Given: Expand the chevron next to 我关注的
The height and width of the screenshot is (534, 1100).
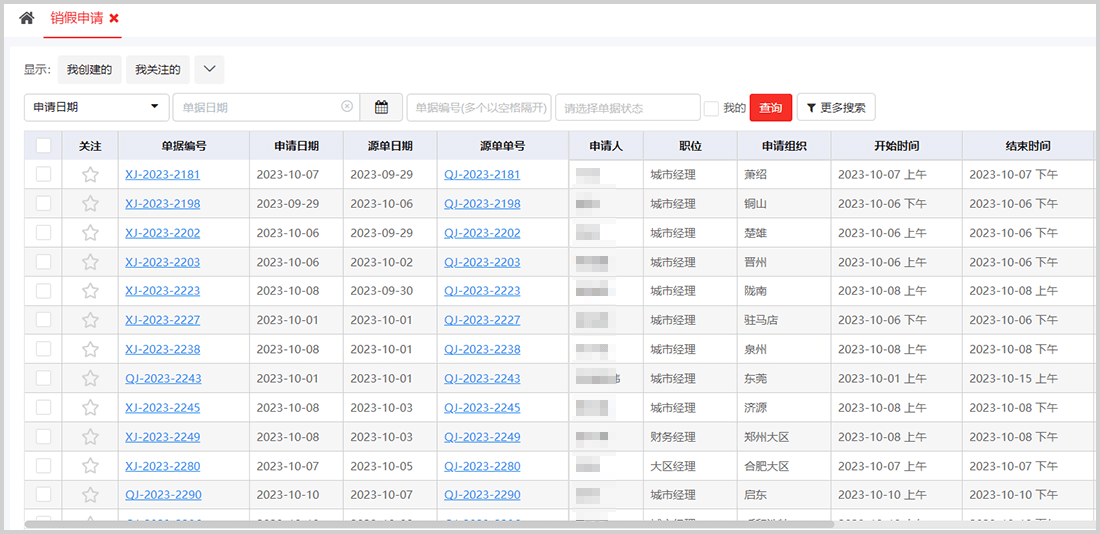Looking at the screenshot, I should tap(209, 69).
